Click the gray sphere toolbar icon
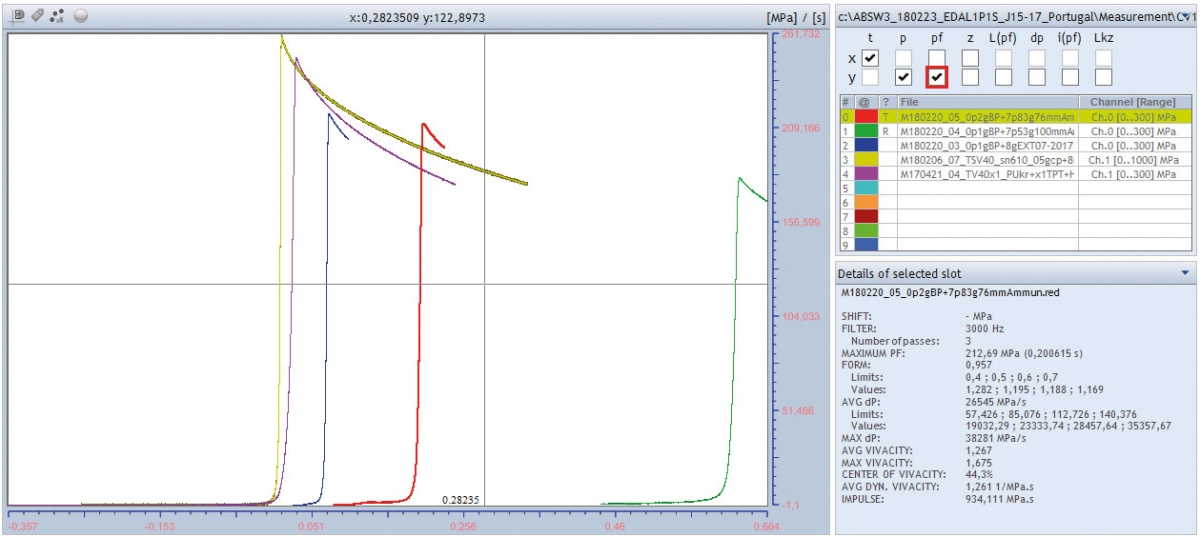This screenshot has width=1200, height=537. 81,16
